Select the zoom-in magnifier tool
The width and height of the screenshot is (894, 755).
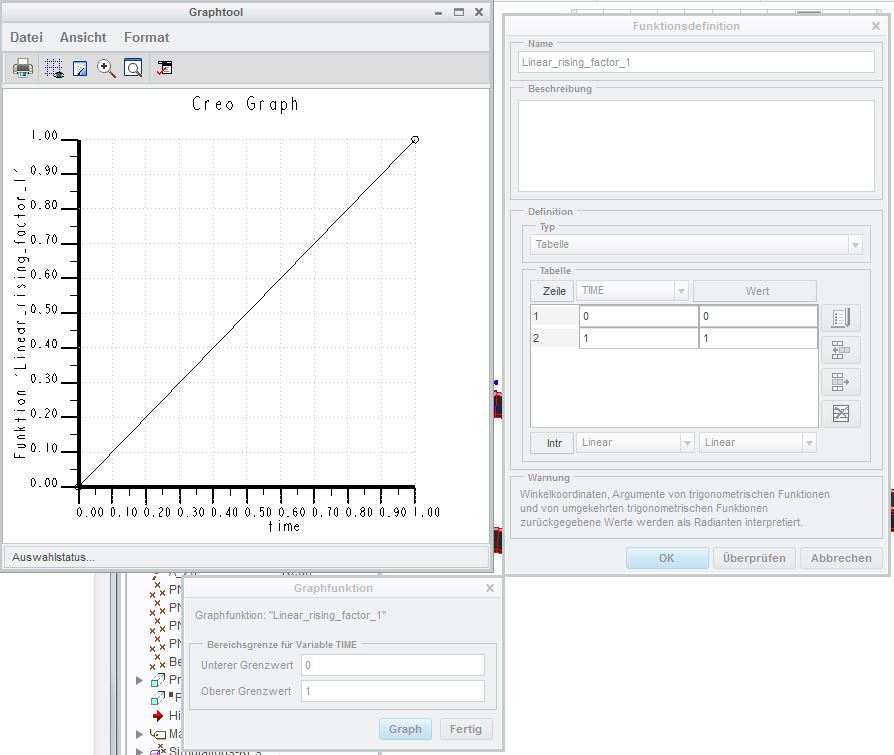click(x=106, y=68)
